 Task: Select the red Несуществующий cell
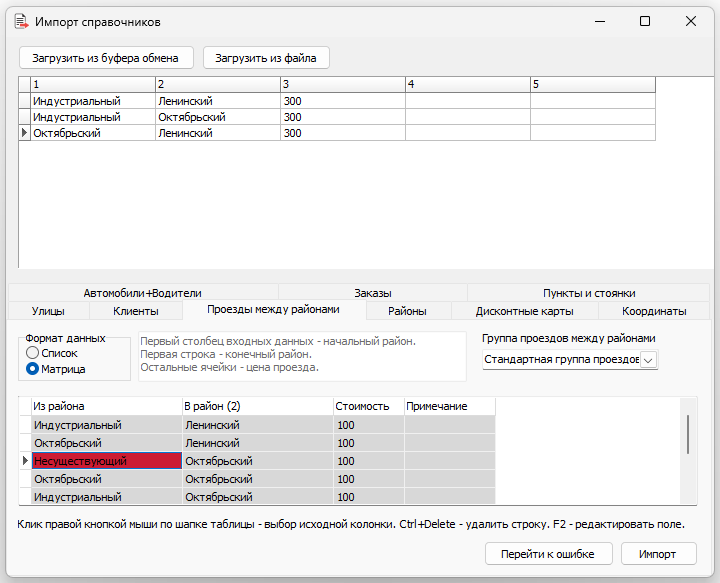tap(107, 461)
